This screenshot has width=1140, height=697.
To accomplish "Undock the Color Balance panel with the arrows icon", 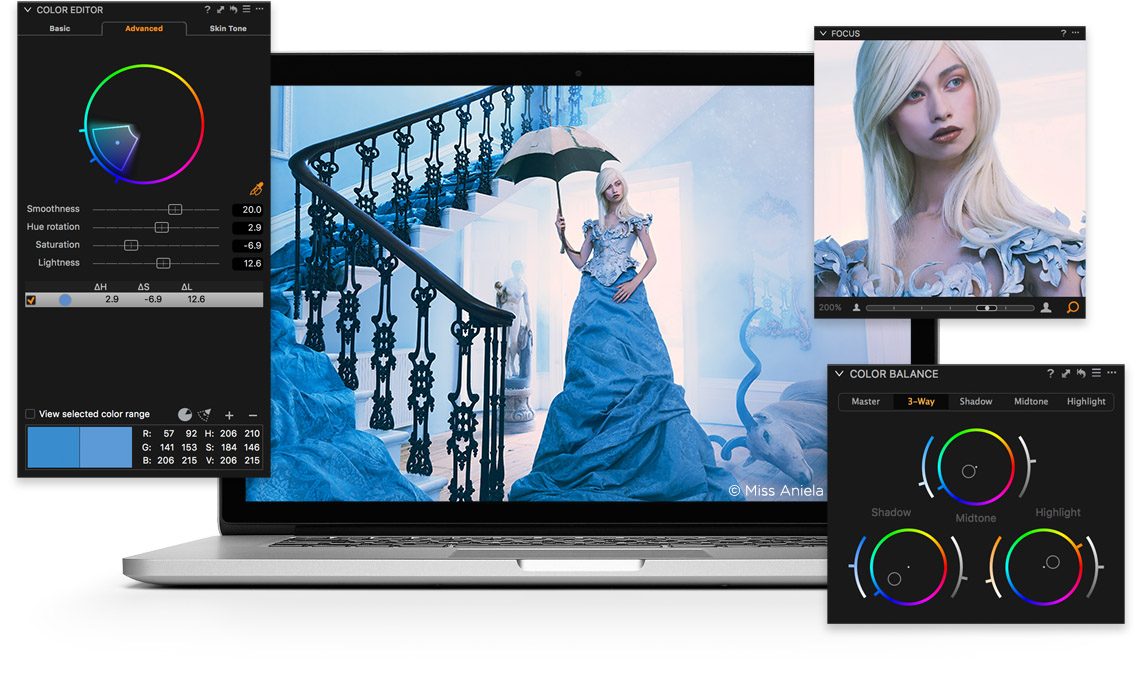I will point(1066,374).
